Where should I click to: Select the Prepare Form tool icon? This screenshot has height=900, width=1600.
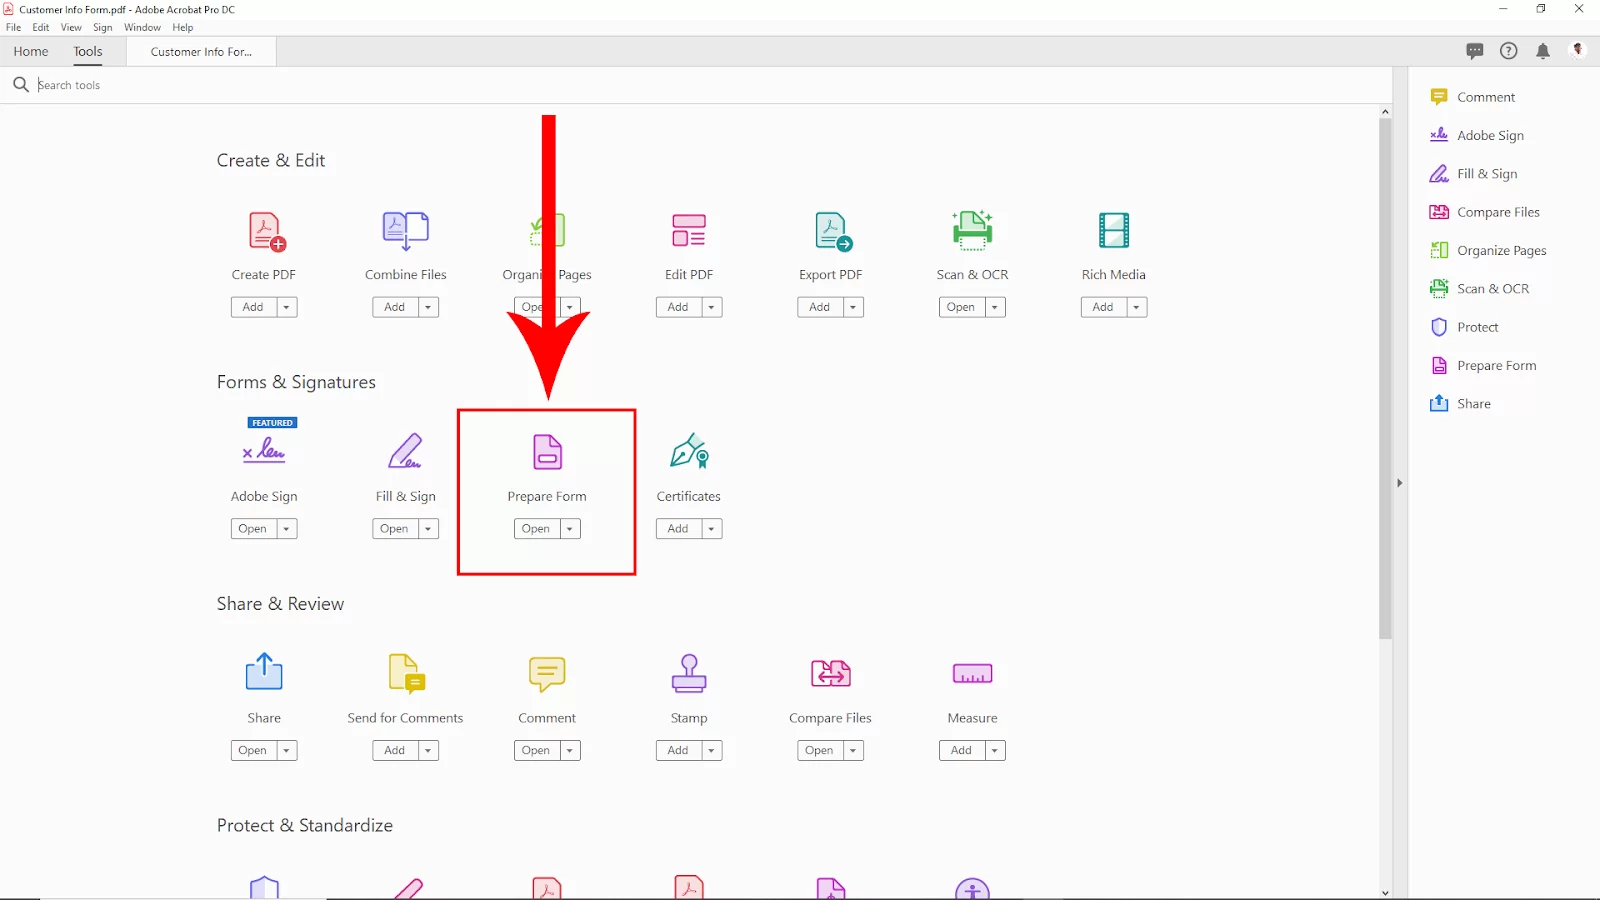point(547,452)
